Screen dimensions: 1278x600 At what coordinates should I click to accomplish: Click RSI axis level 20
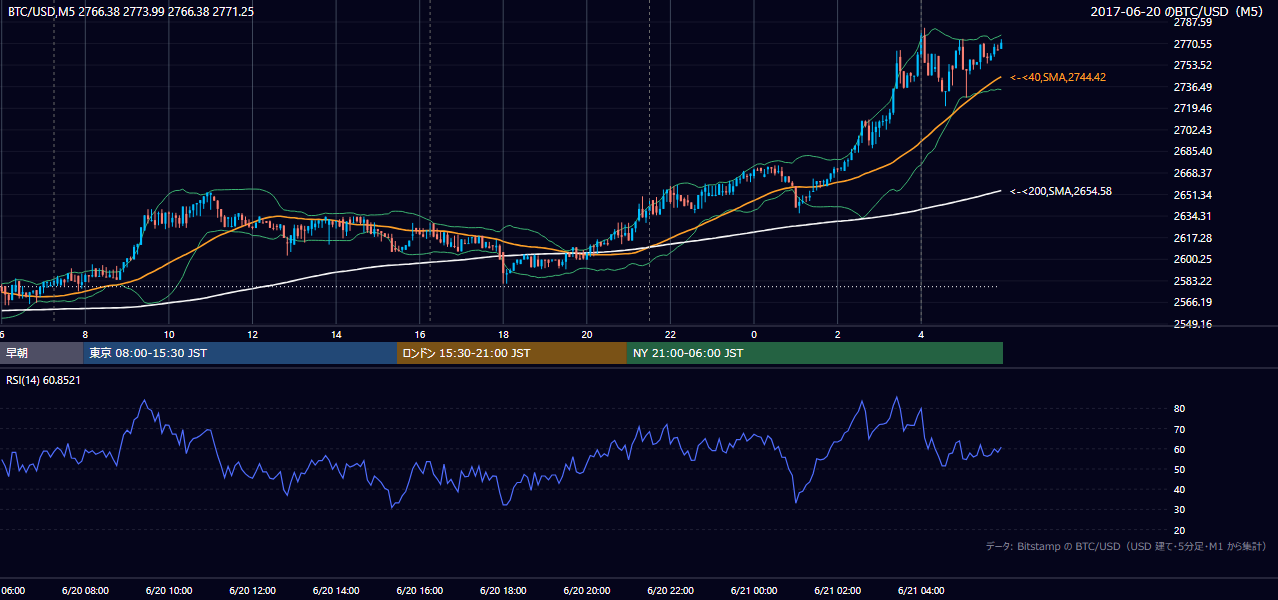(x=1179, y=530)
